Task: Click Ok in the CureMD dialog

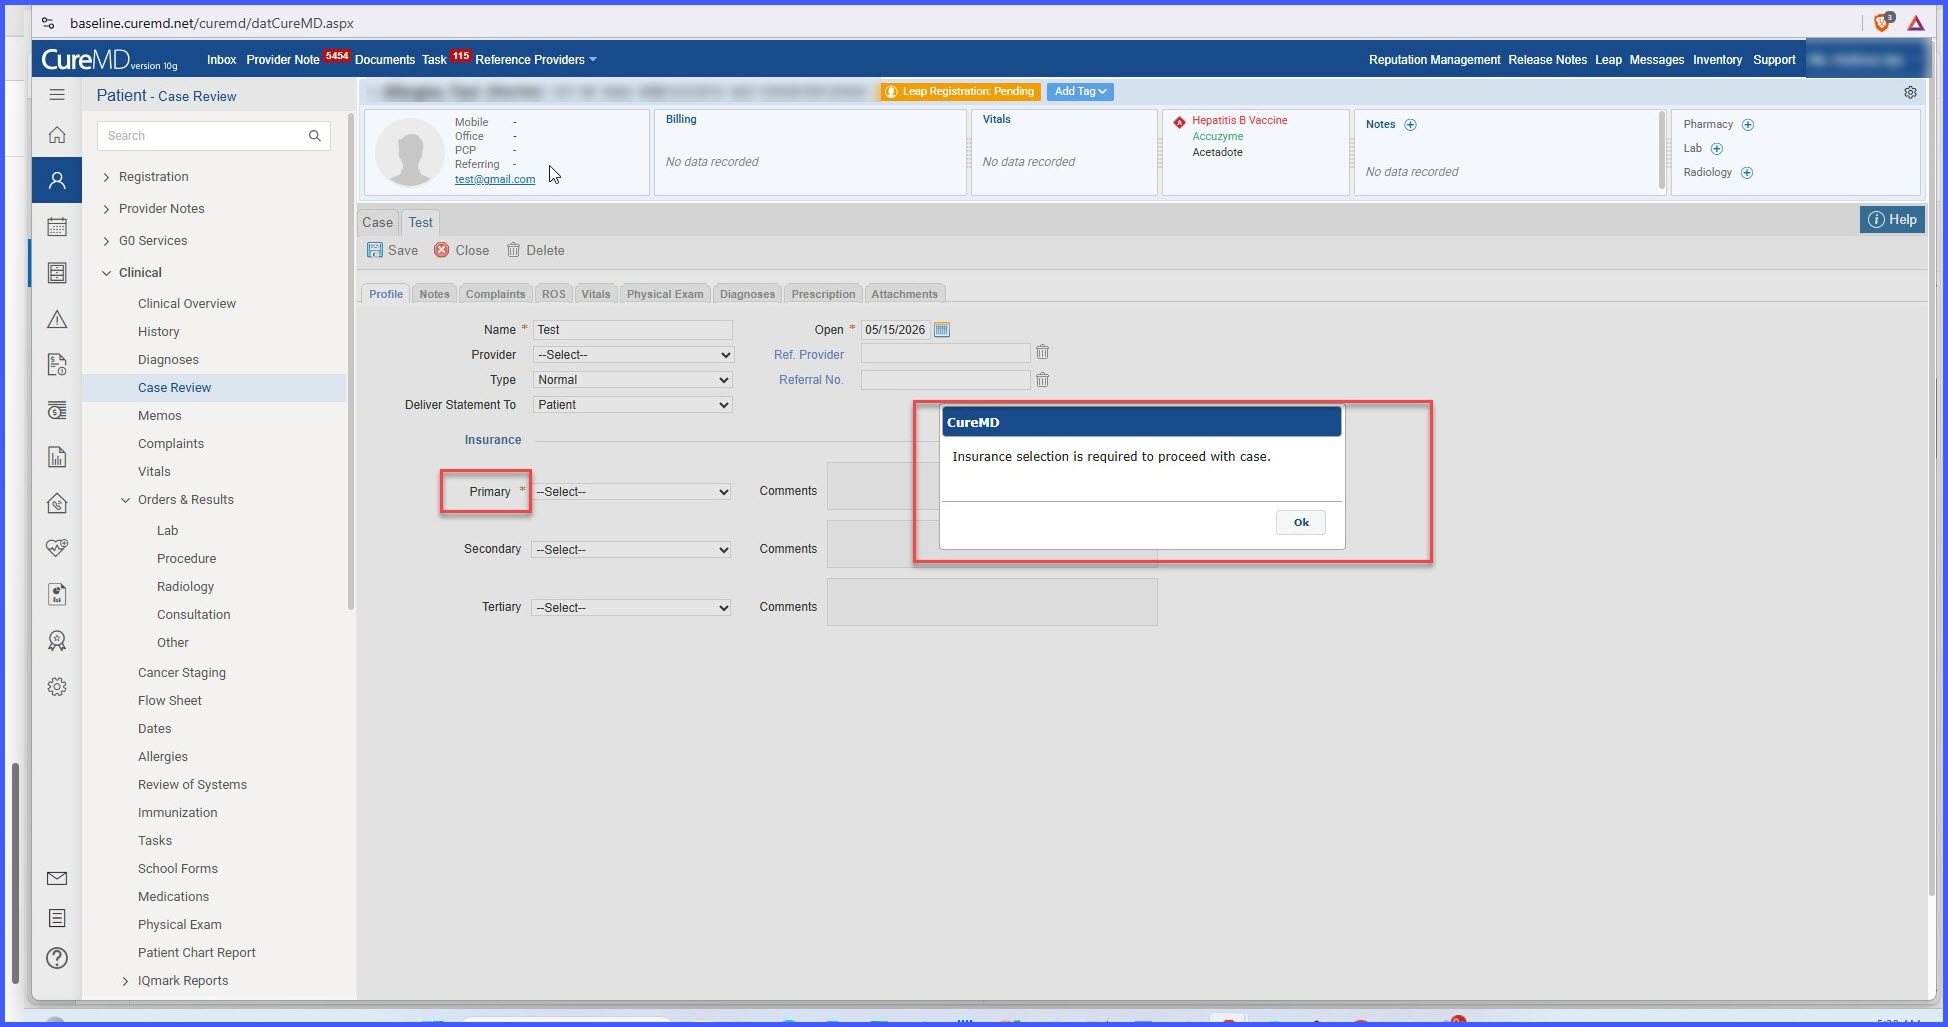Action: coord(1301,522)
